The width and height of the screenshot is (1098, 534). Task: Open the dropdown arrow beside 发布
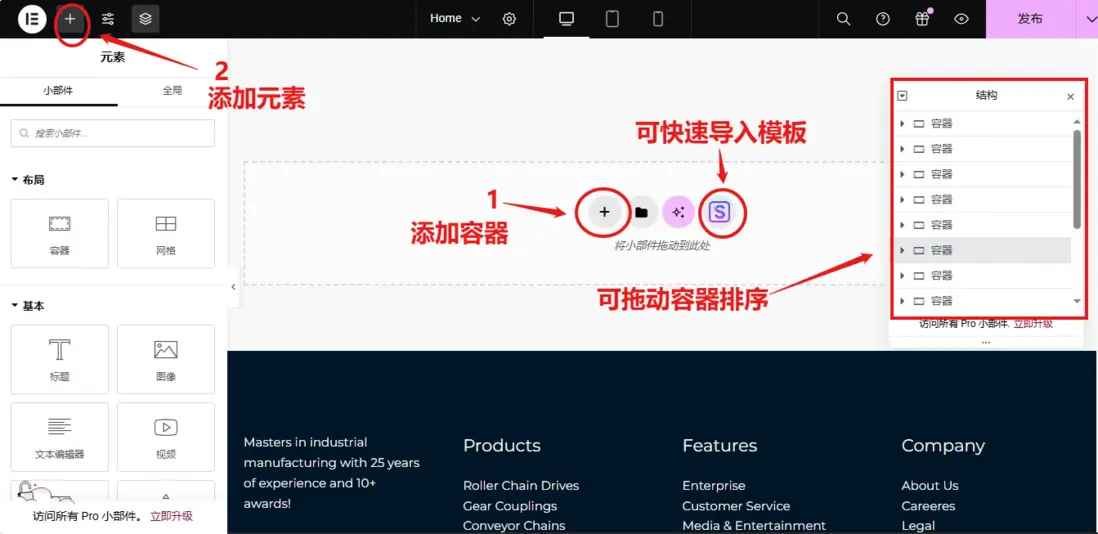coord(1089,19)
